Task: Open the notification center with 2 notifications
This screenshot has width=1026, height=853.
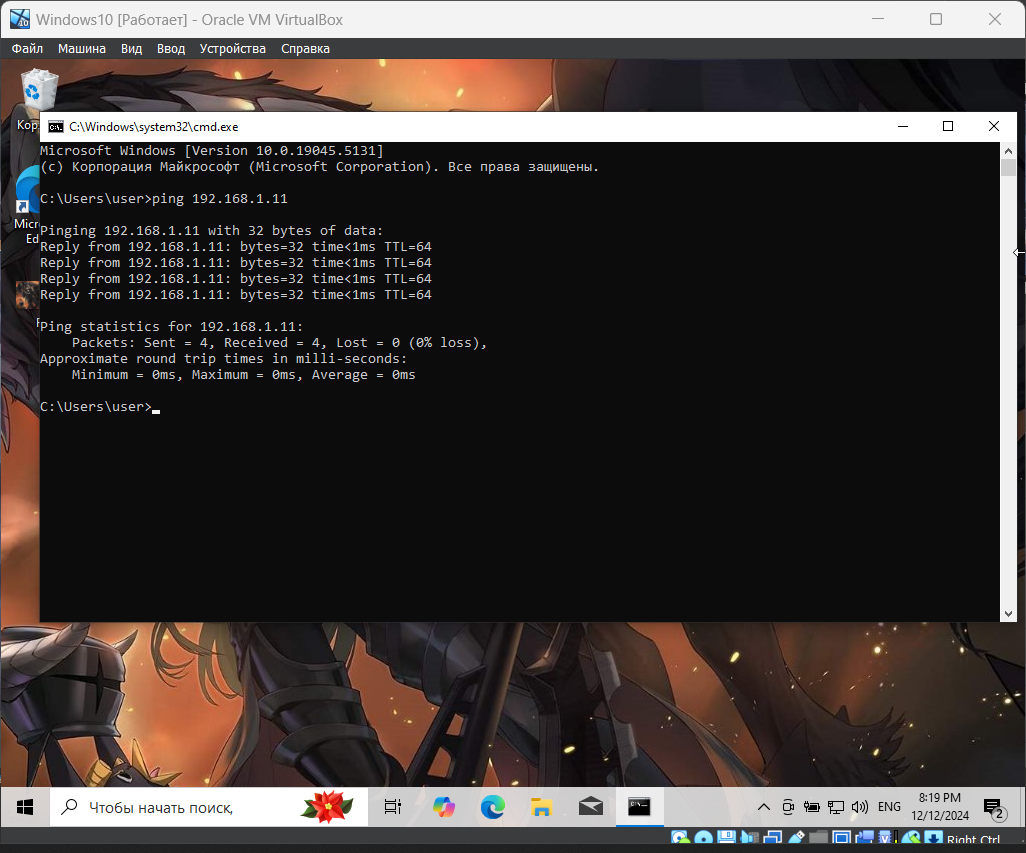Action: click(995, 809)
